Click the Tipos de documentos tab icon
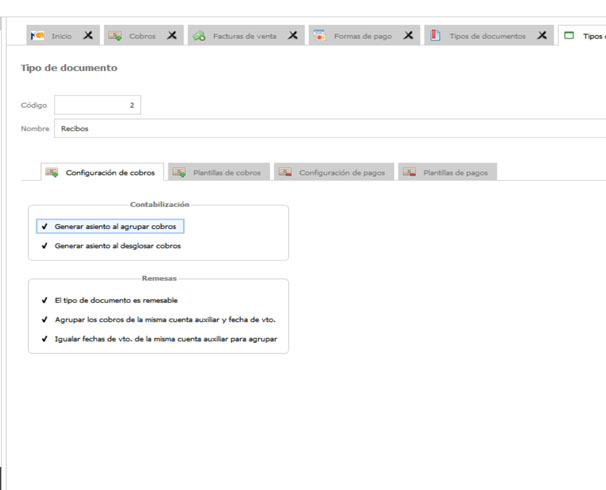The height and width of the screenshot is (490, 606). tap(435, 35)
